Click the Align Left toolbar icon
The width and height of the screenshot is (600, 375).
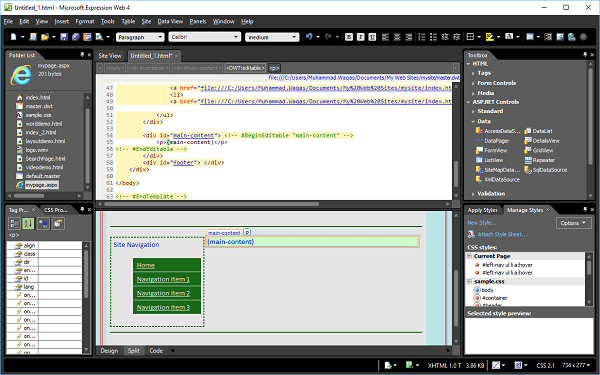pos(385,37)
